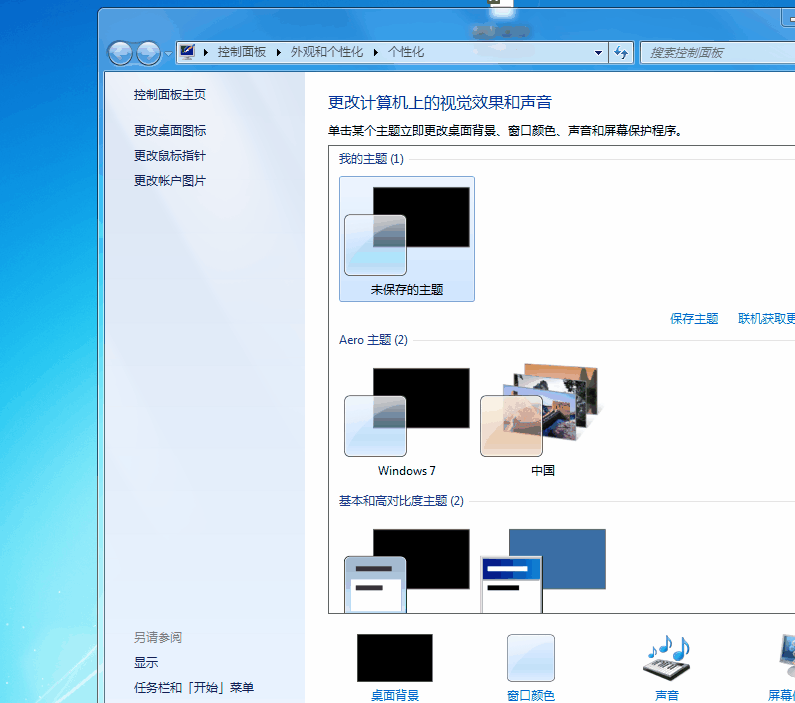Viewport: 795px width, 703px height.
Task: Click the screen saver icon at bottom right
Action: (x=787, y=657)
